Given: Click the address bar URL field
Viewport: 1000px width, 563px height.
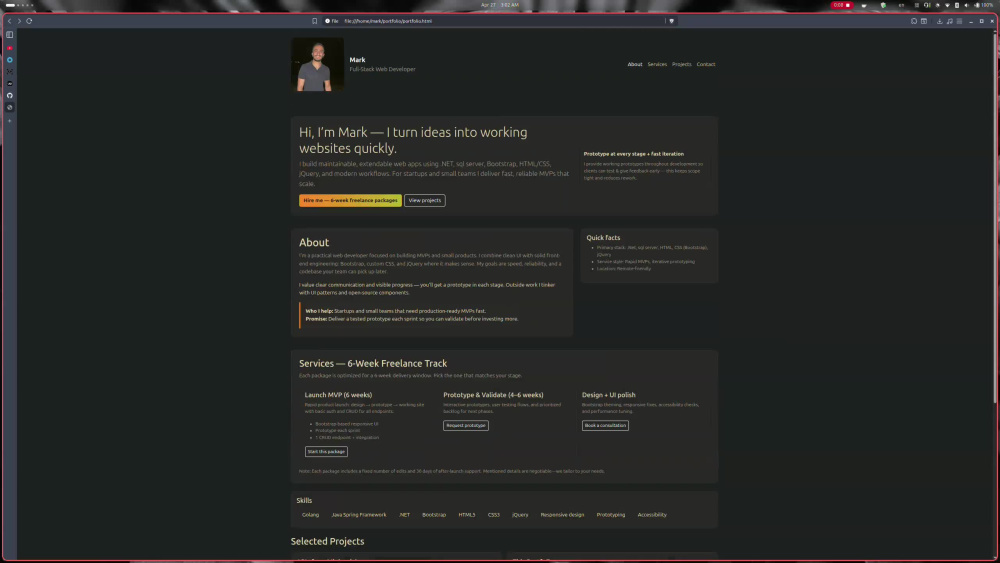Looking at the screenshot, I should pos(501,21).
